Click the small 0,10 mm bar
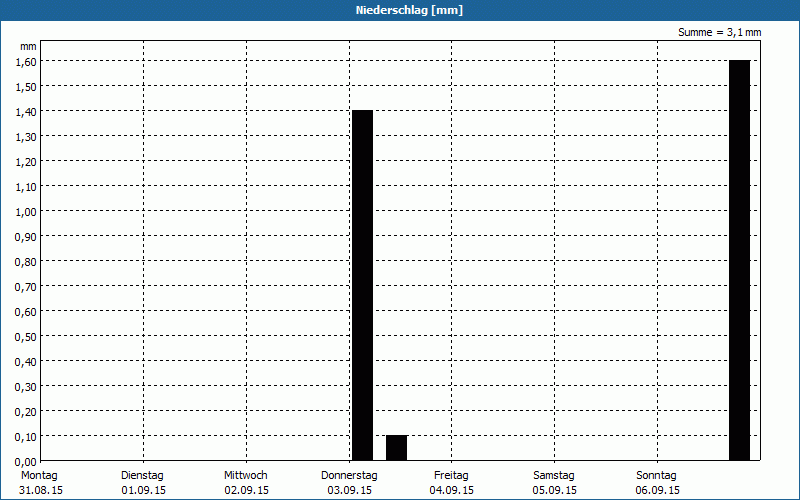800x500 pixels. tap(396, 448)
